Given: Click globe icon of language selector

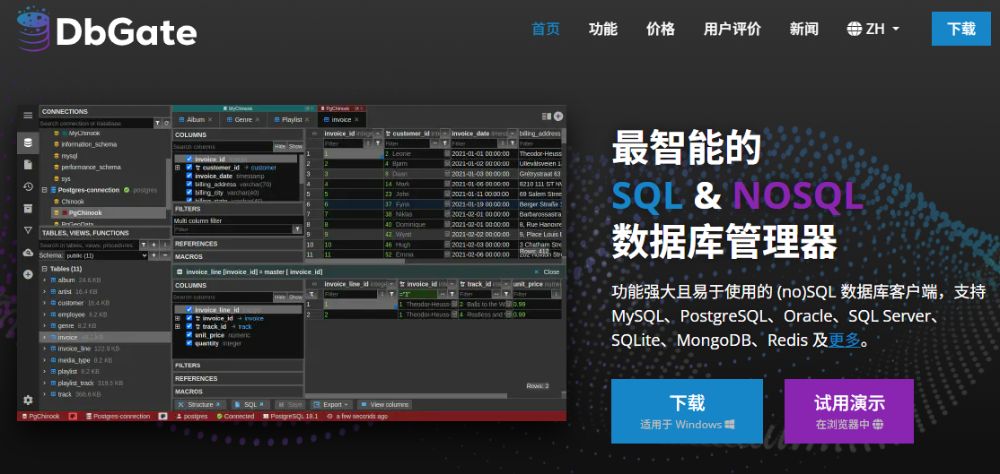Looking at the screenshot, I should [x=855, y=29].
